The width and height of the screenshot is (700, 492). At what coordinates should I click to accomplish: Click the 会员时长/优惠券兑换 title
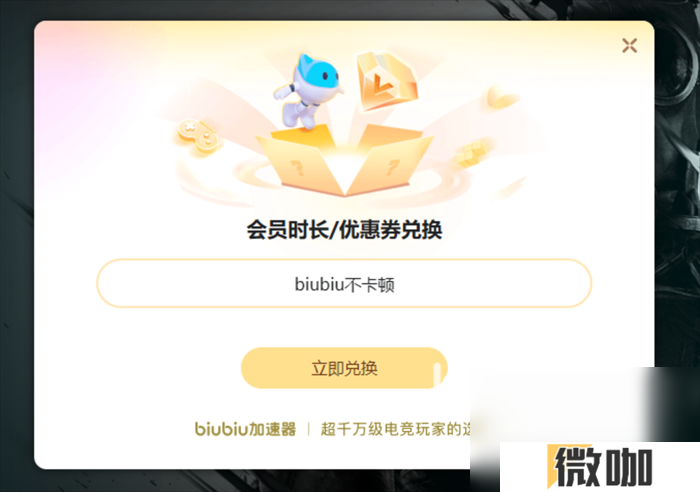pos(344,230)
